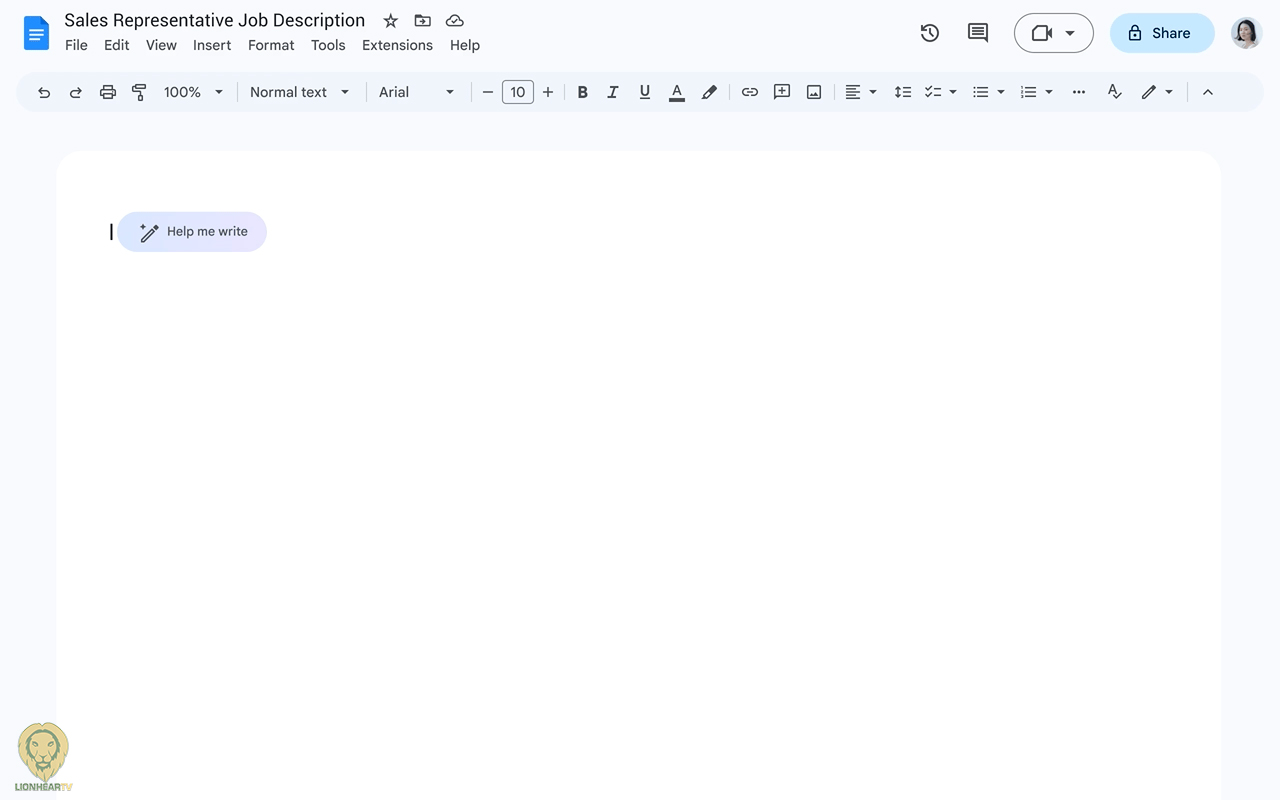Open the Extensions menu

[x=397, y=45]
